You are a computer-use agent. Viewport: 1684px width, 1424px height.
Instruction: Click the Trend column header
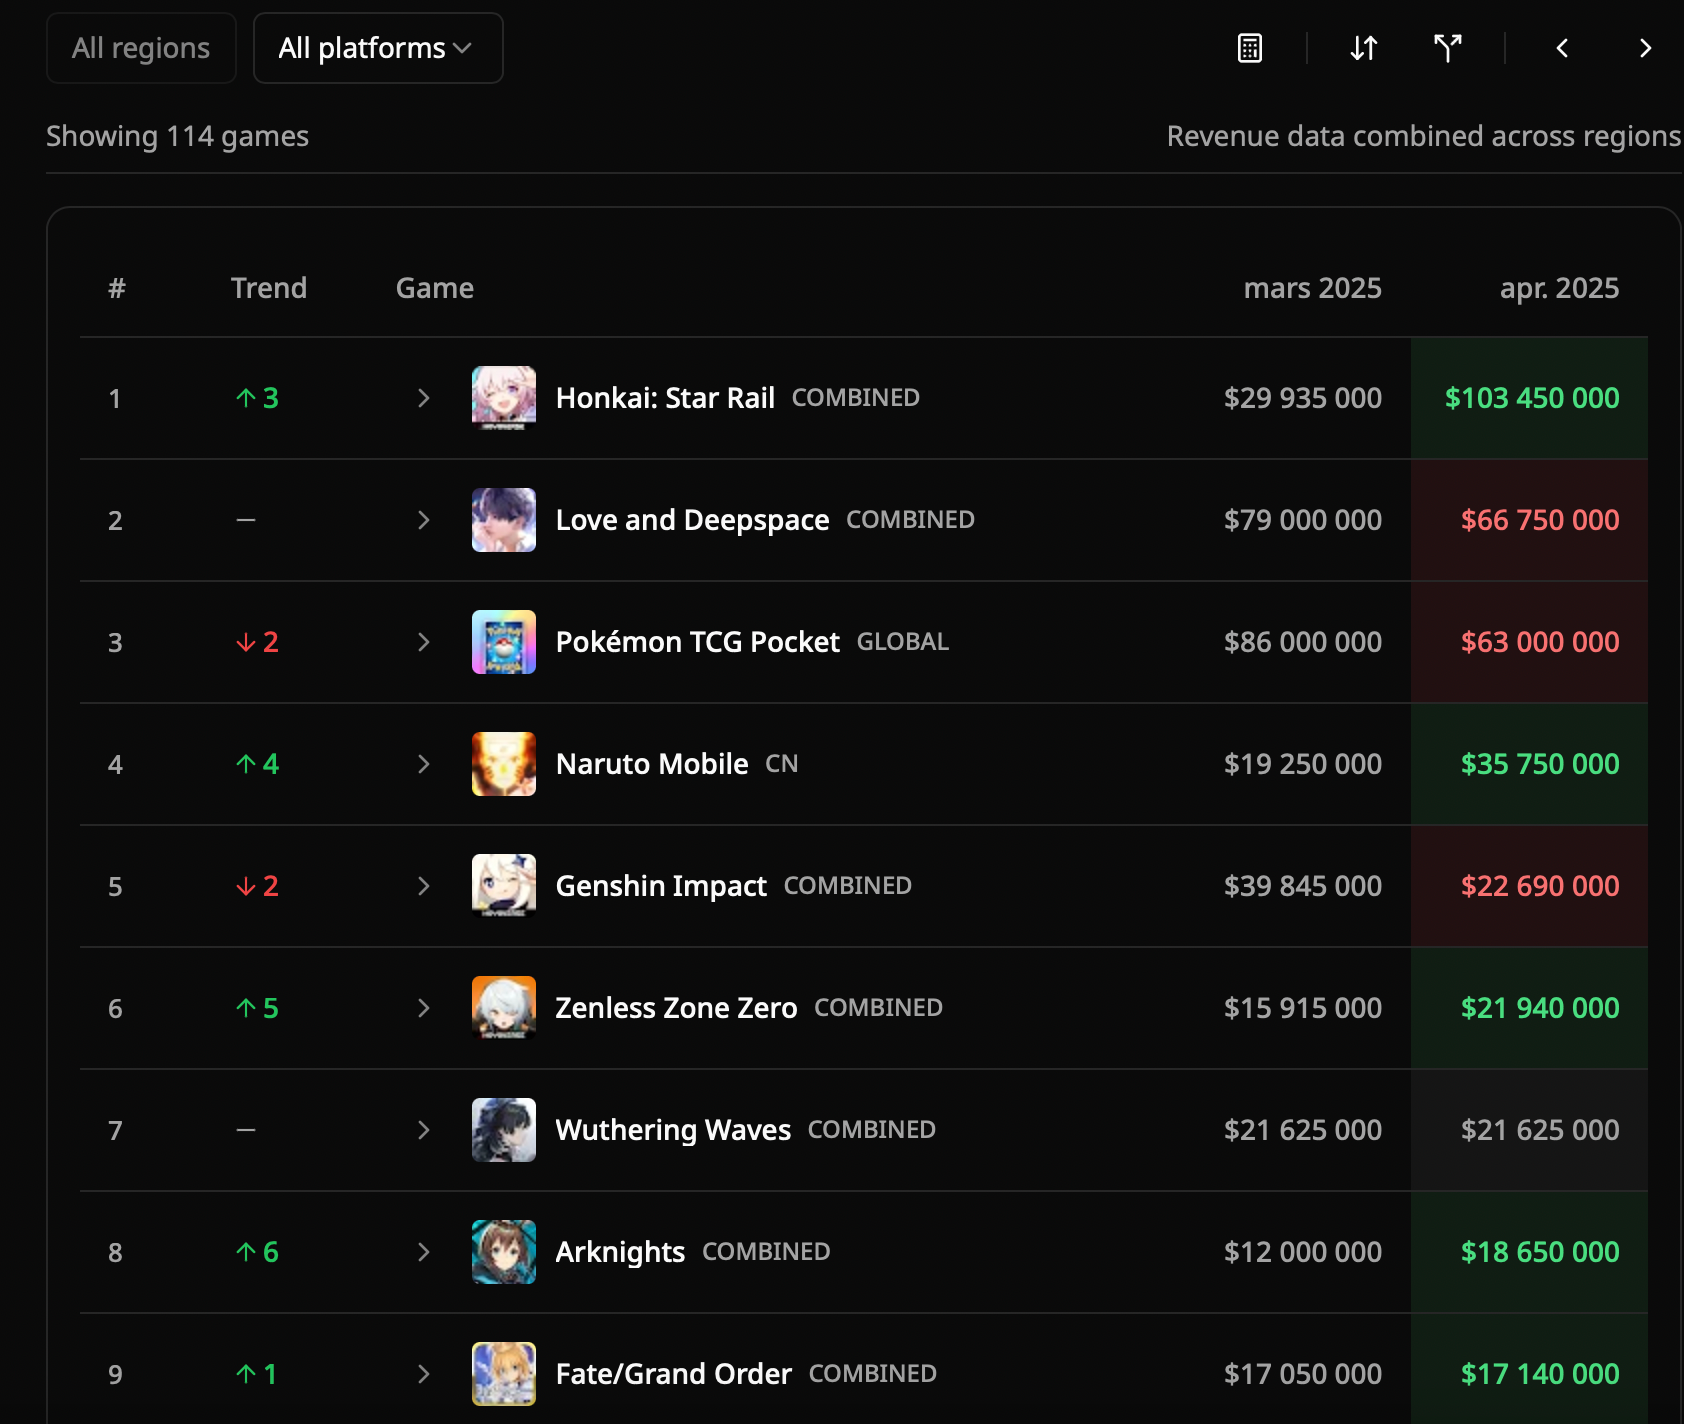coord(268,288)
